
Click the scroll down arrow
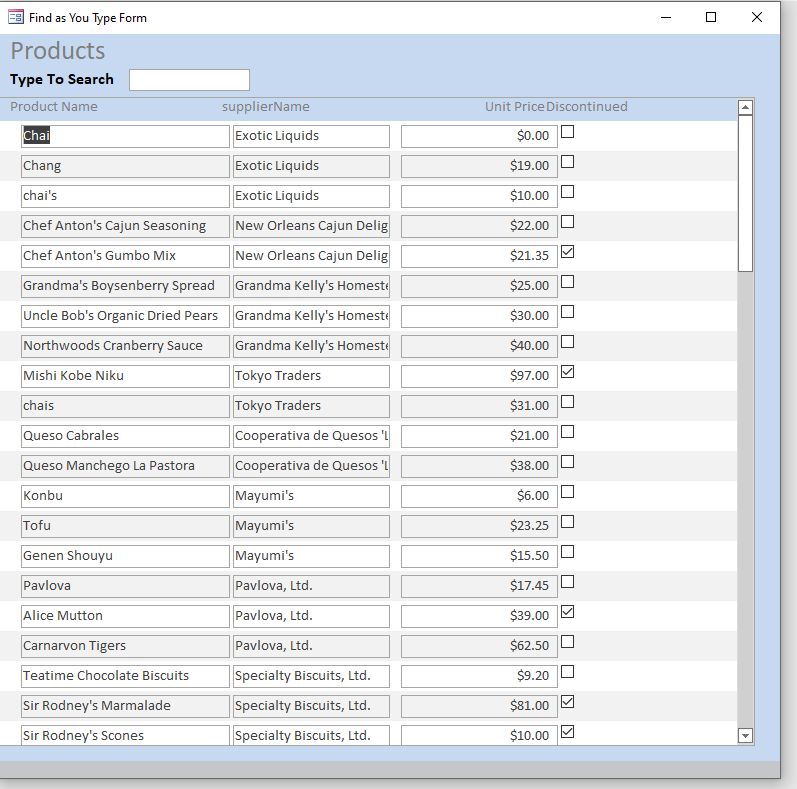[745, 736]
